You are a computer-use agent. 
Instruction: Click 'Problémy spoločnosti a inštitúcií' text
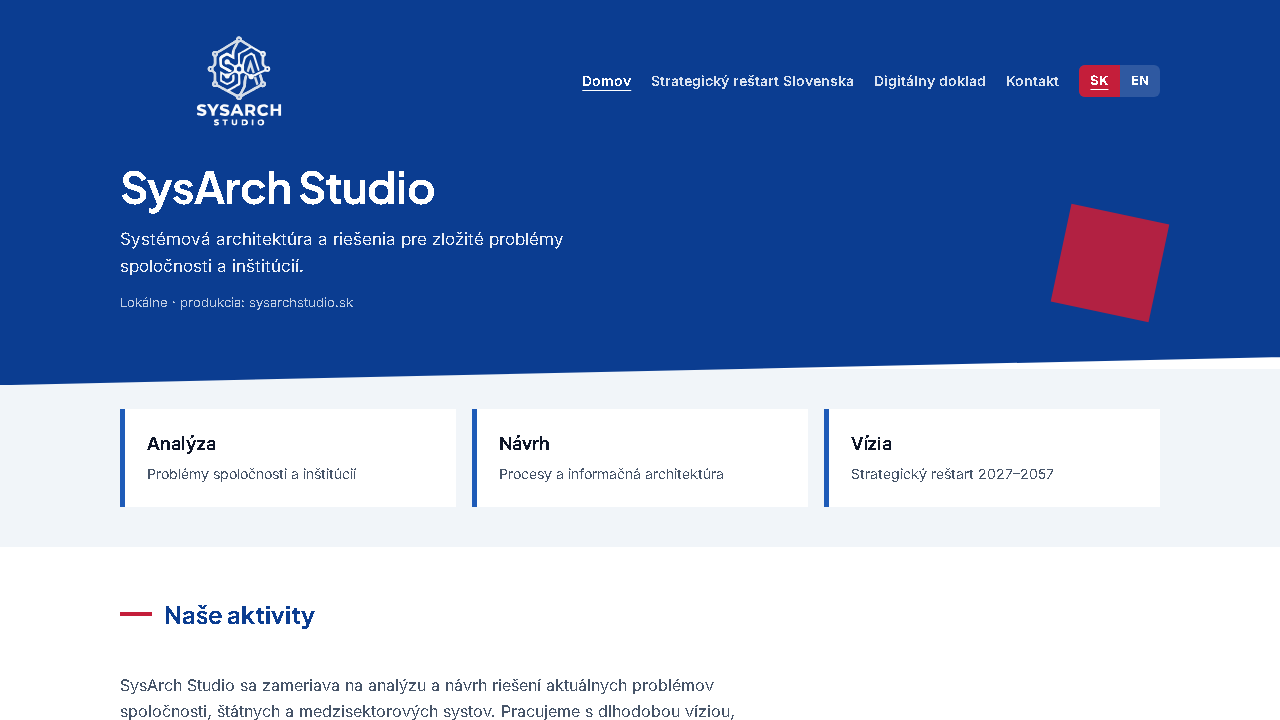[252, 474]
